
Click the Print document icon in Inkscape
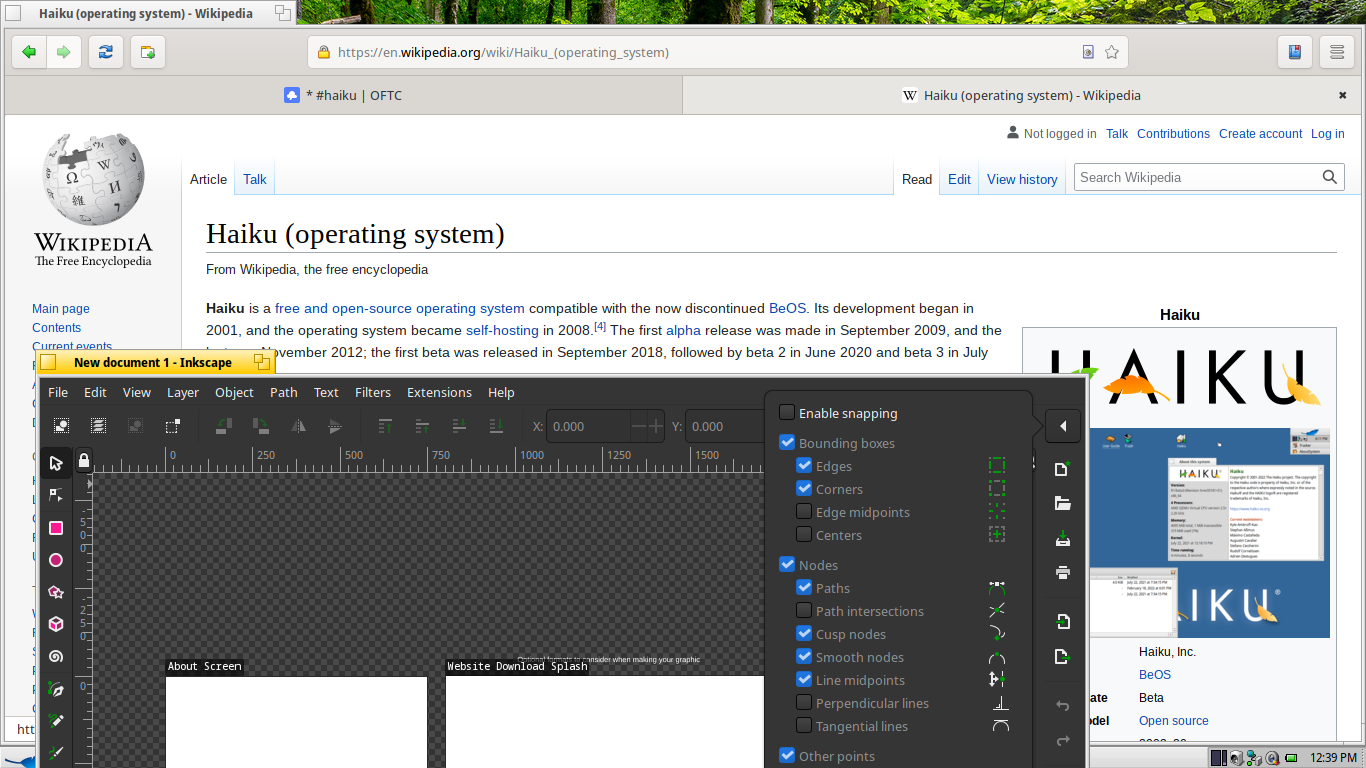tap(1063, 573)
